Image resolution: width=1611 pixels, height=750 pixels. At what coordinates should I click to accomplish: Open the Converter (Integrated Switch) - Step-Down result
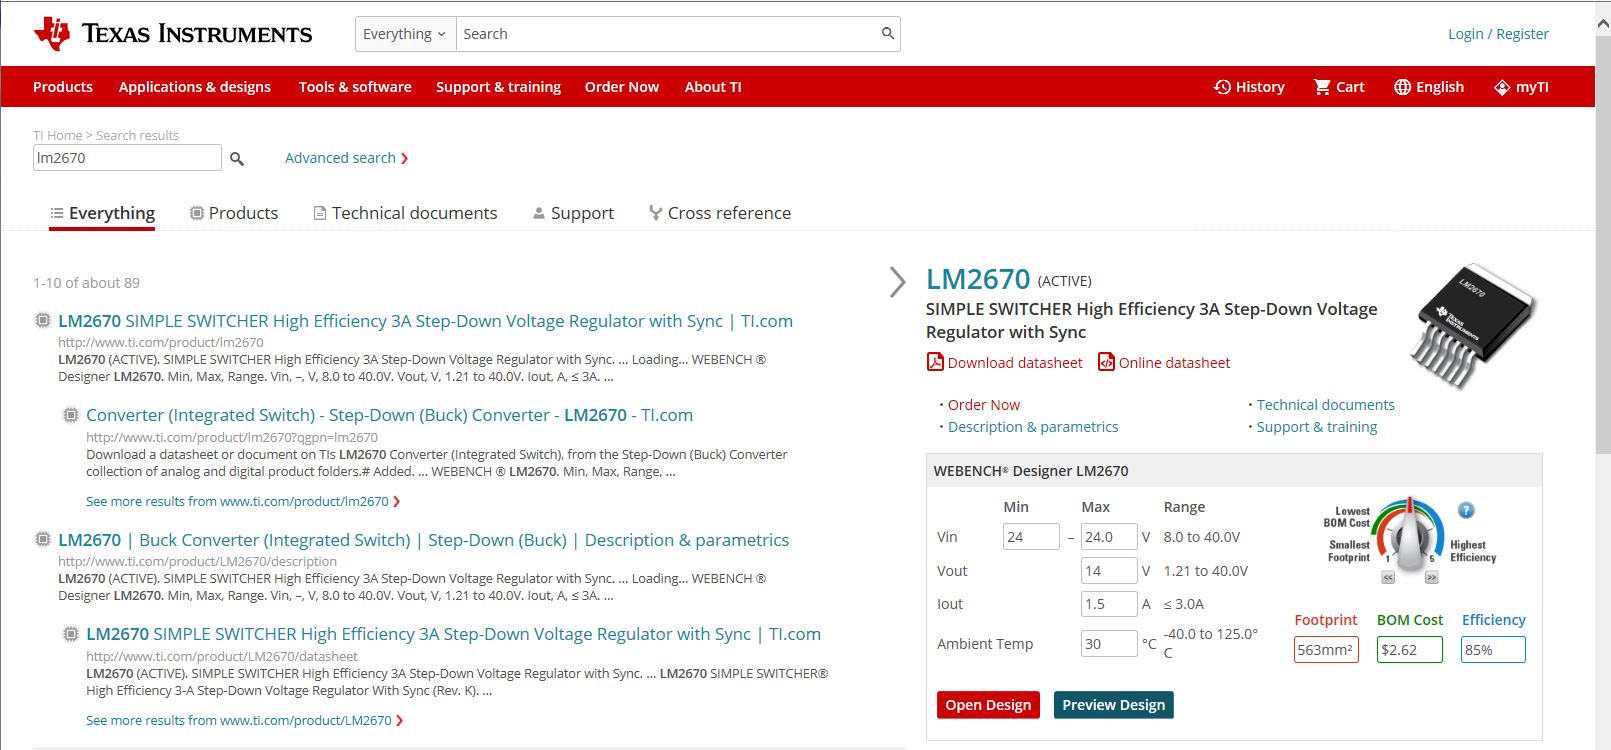click(389, 415)
